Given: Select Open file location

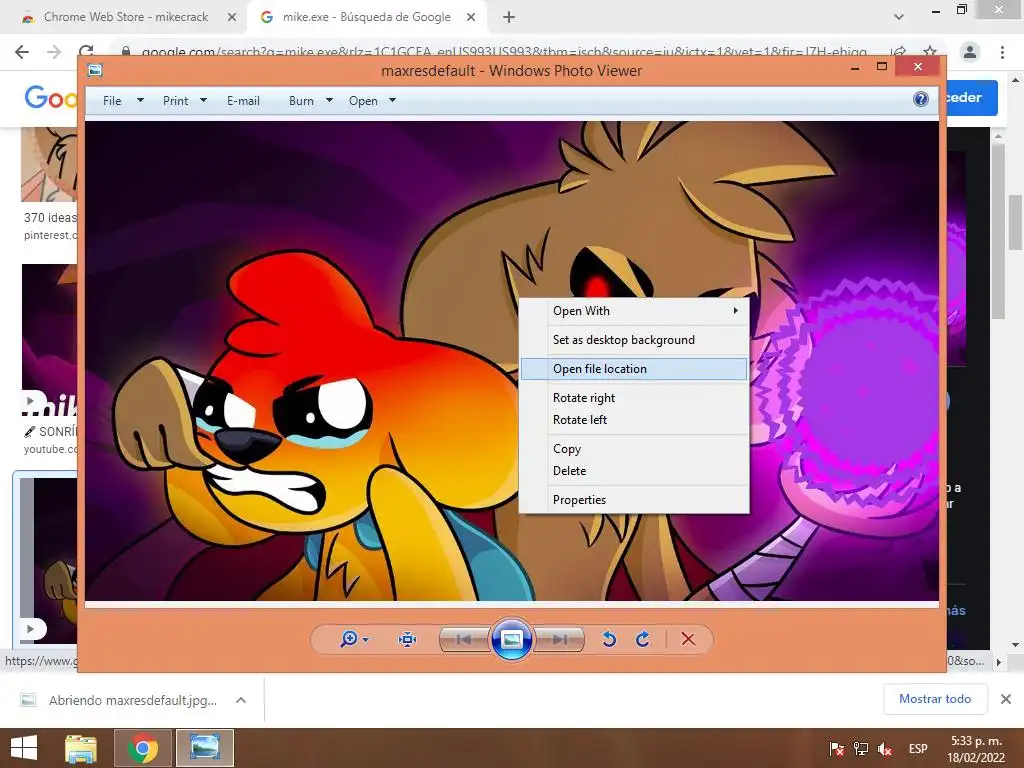Looking at the screenshot, I should click(x=634, y=369).
